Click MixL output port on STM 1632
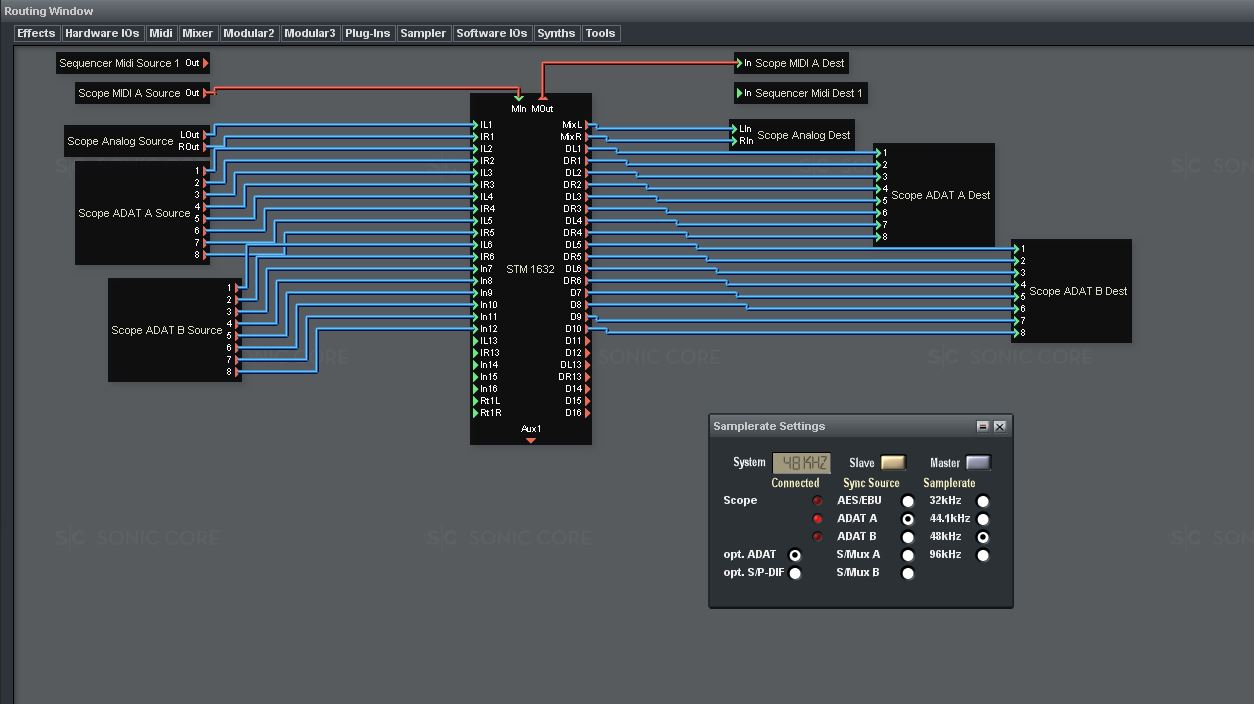Image resolution: width=1254 pixels, height=704 pixels. 587,125
